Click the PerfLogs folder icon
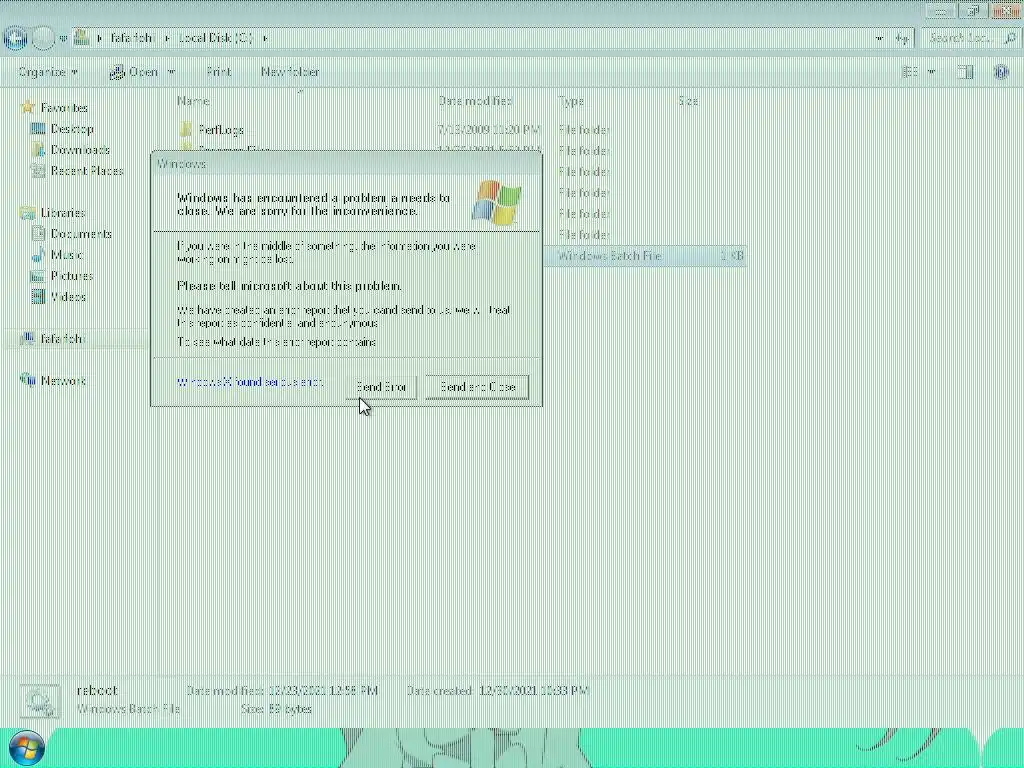 pos(186,129)
